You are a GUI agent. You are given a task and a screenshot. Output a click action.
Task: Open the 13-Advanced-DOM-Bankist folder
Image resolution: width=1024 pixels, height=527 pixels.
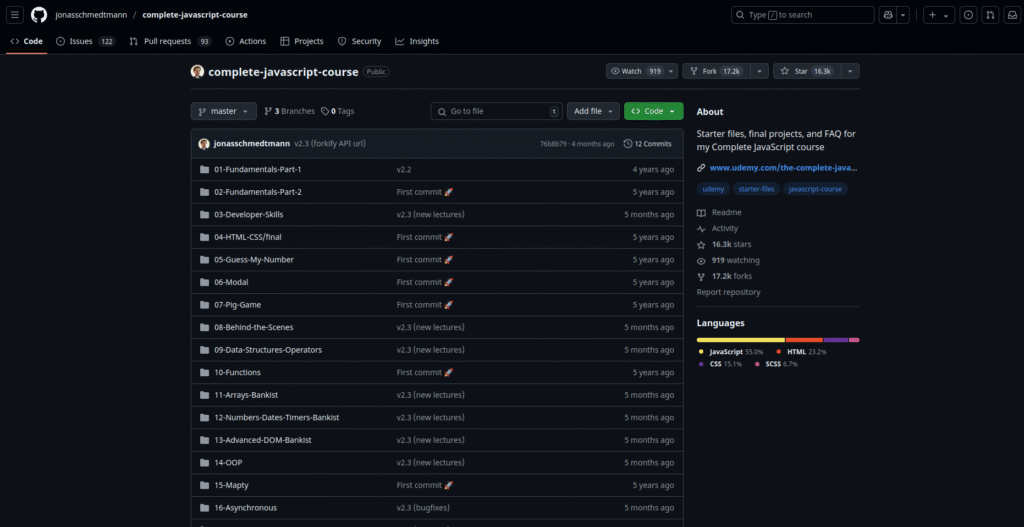pos(263,440)
